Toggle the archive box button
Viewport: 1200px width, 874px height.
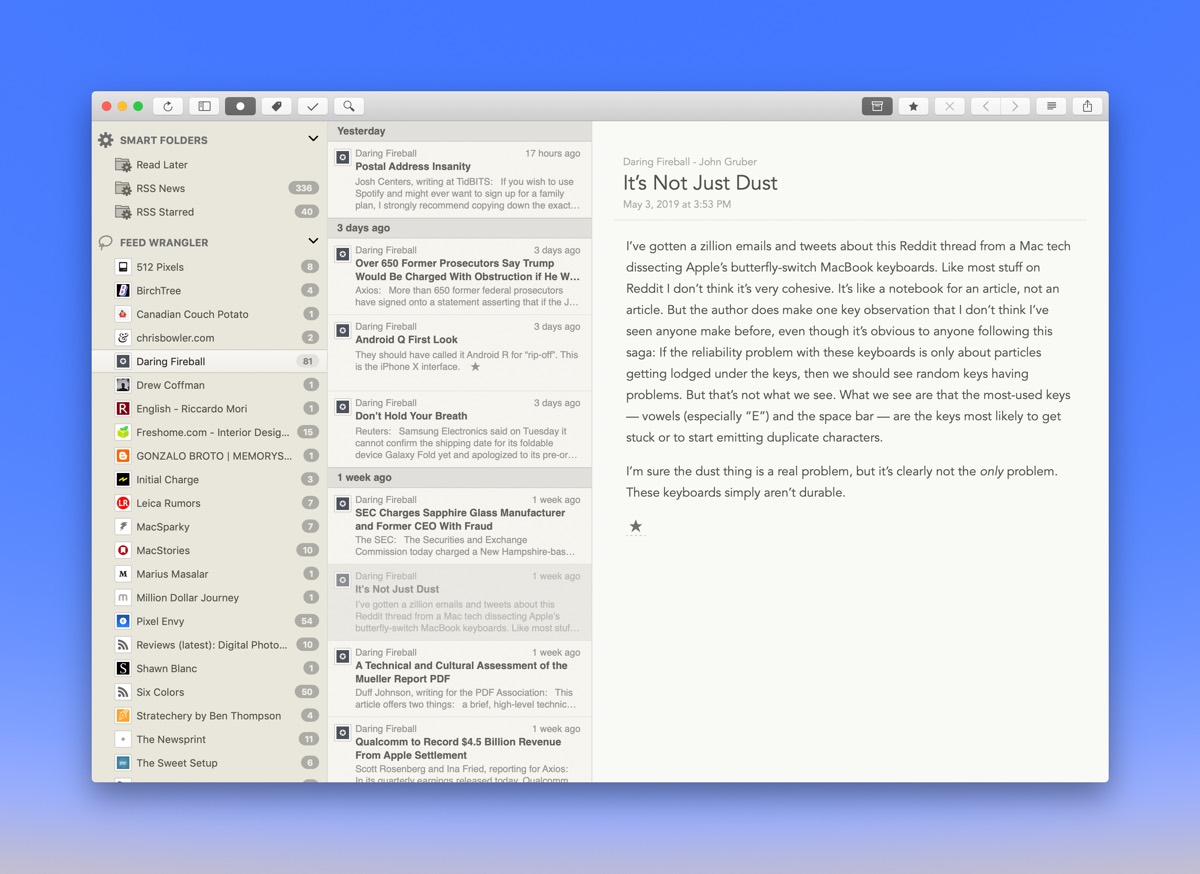(x=877, y=106)
